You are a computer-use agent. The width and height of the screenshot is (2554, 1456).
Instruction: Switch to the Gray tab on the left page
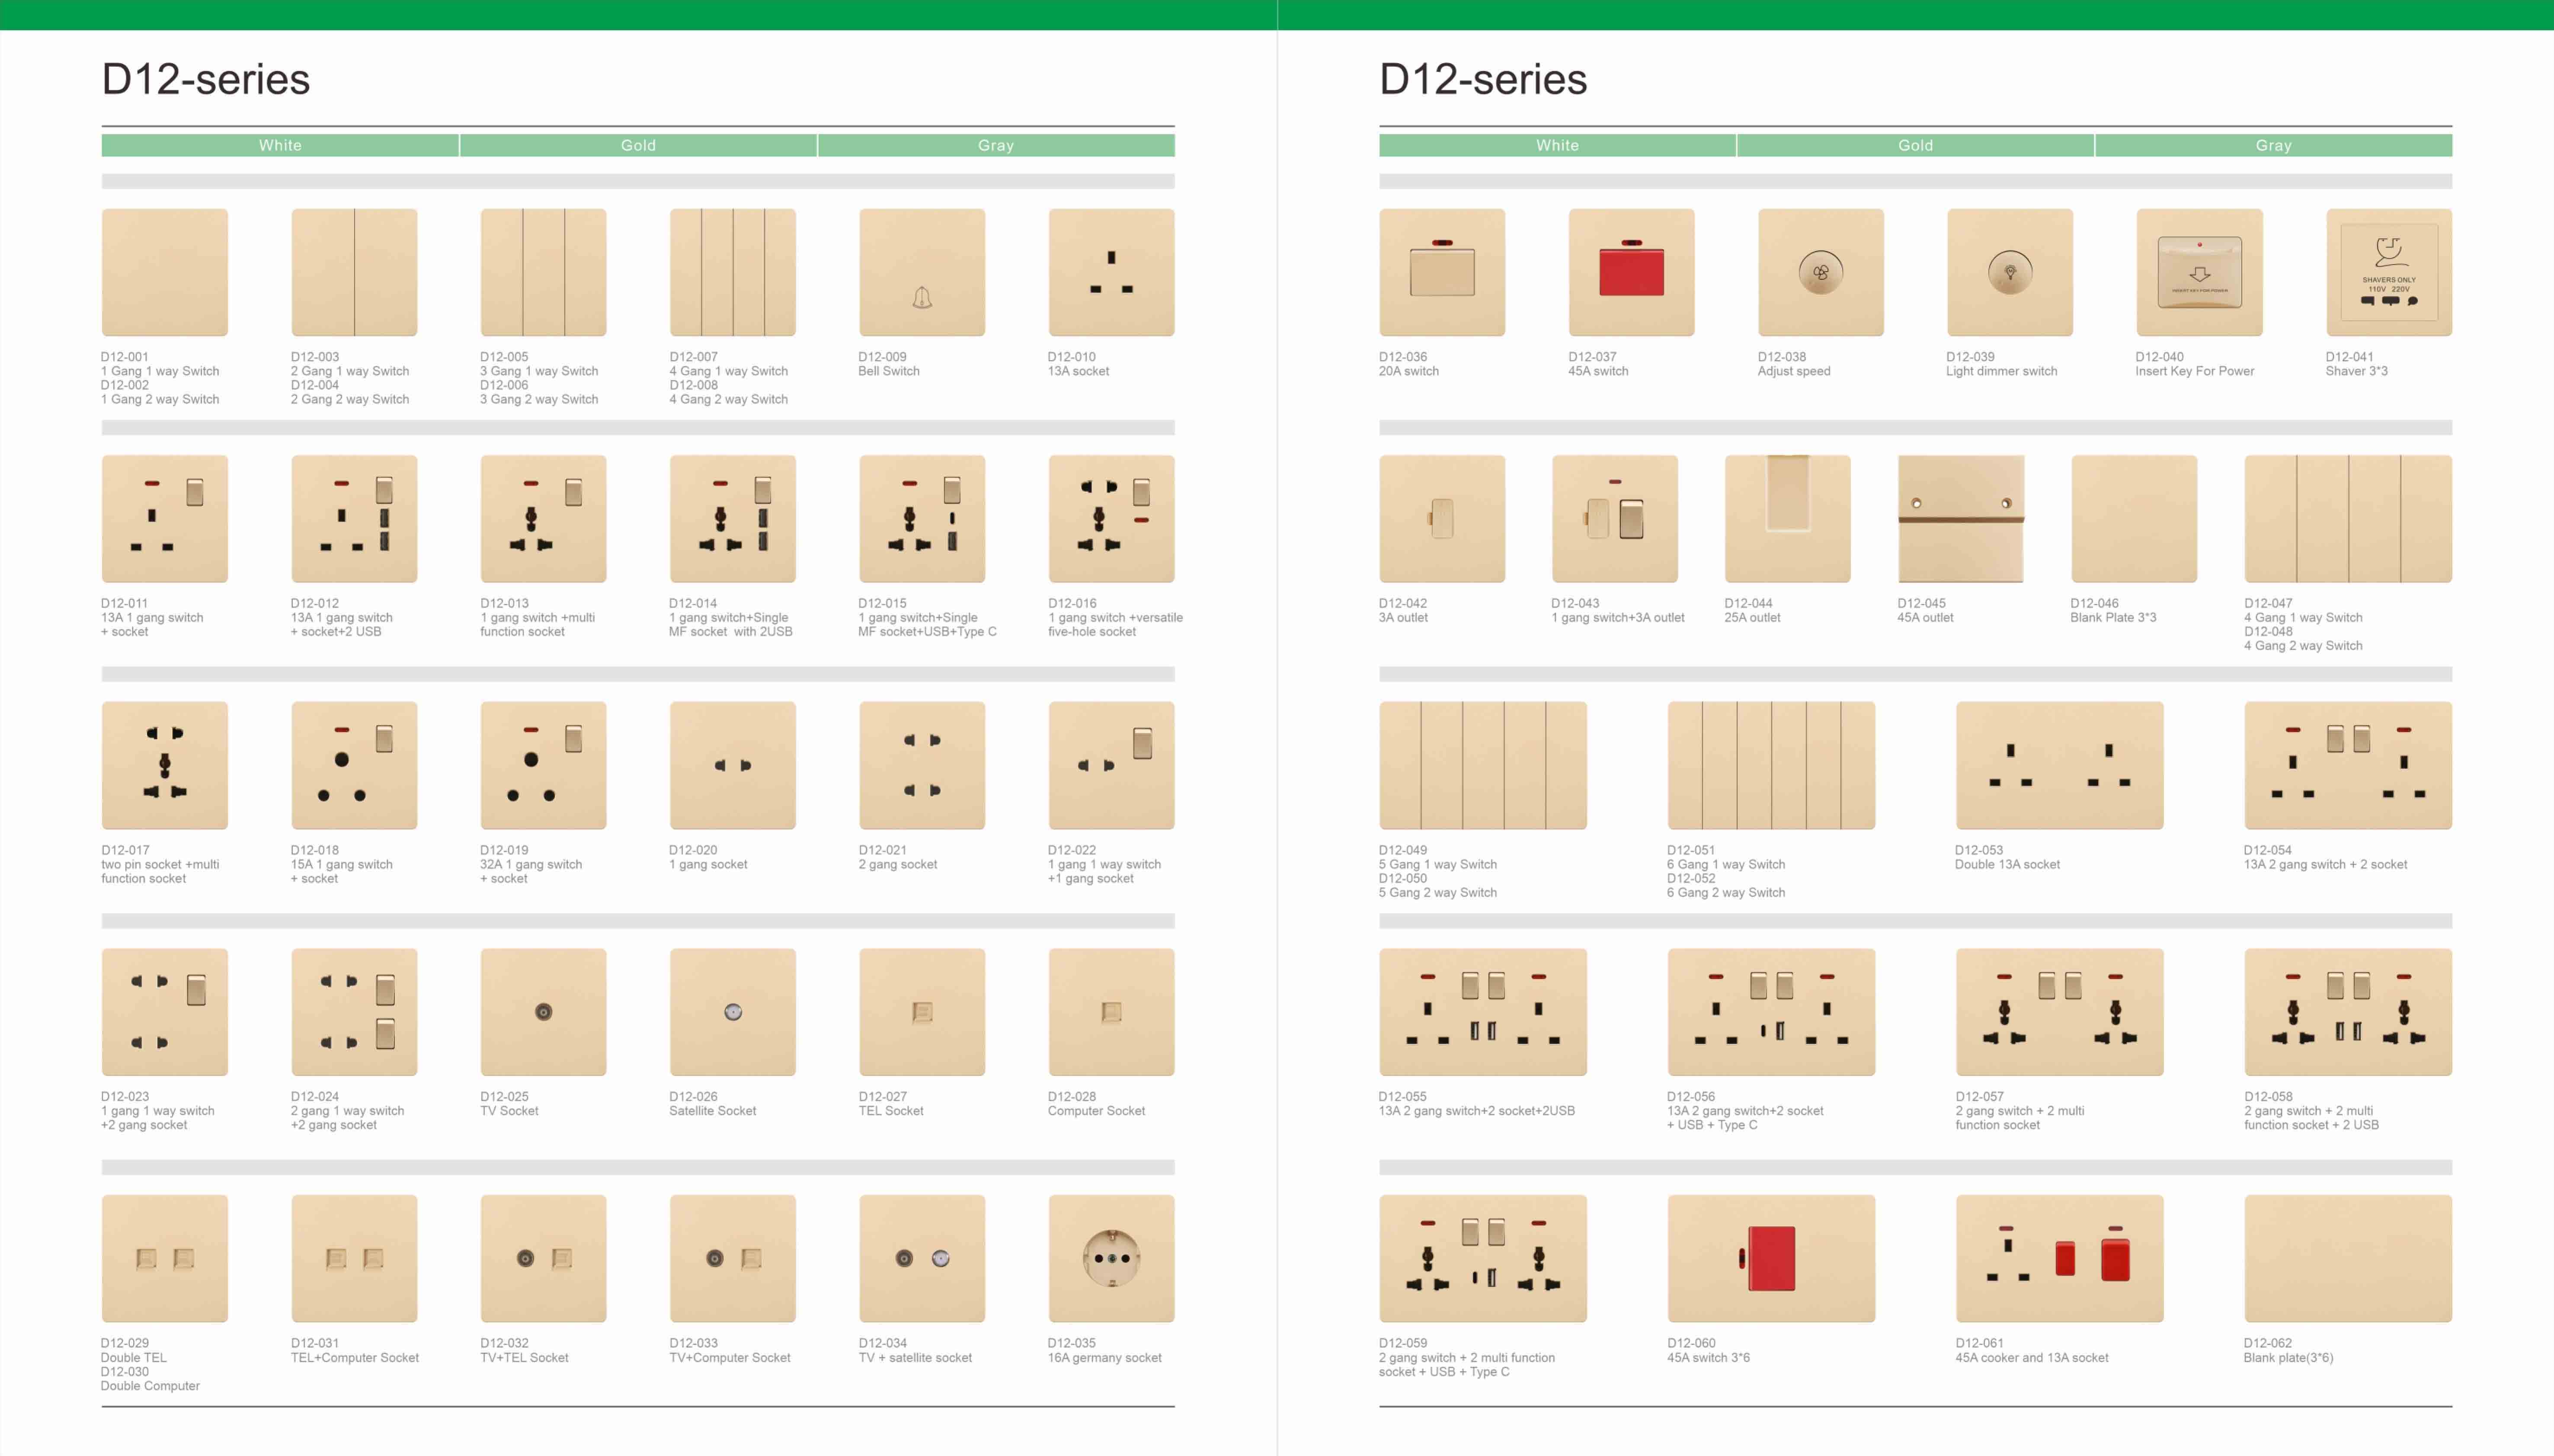coord(996,146)
